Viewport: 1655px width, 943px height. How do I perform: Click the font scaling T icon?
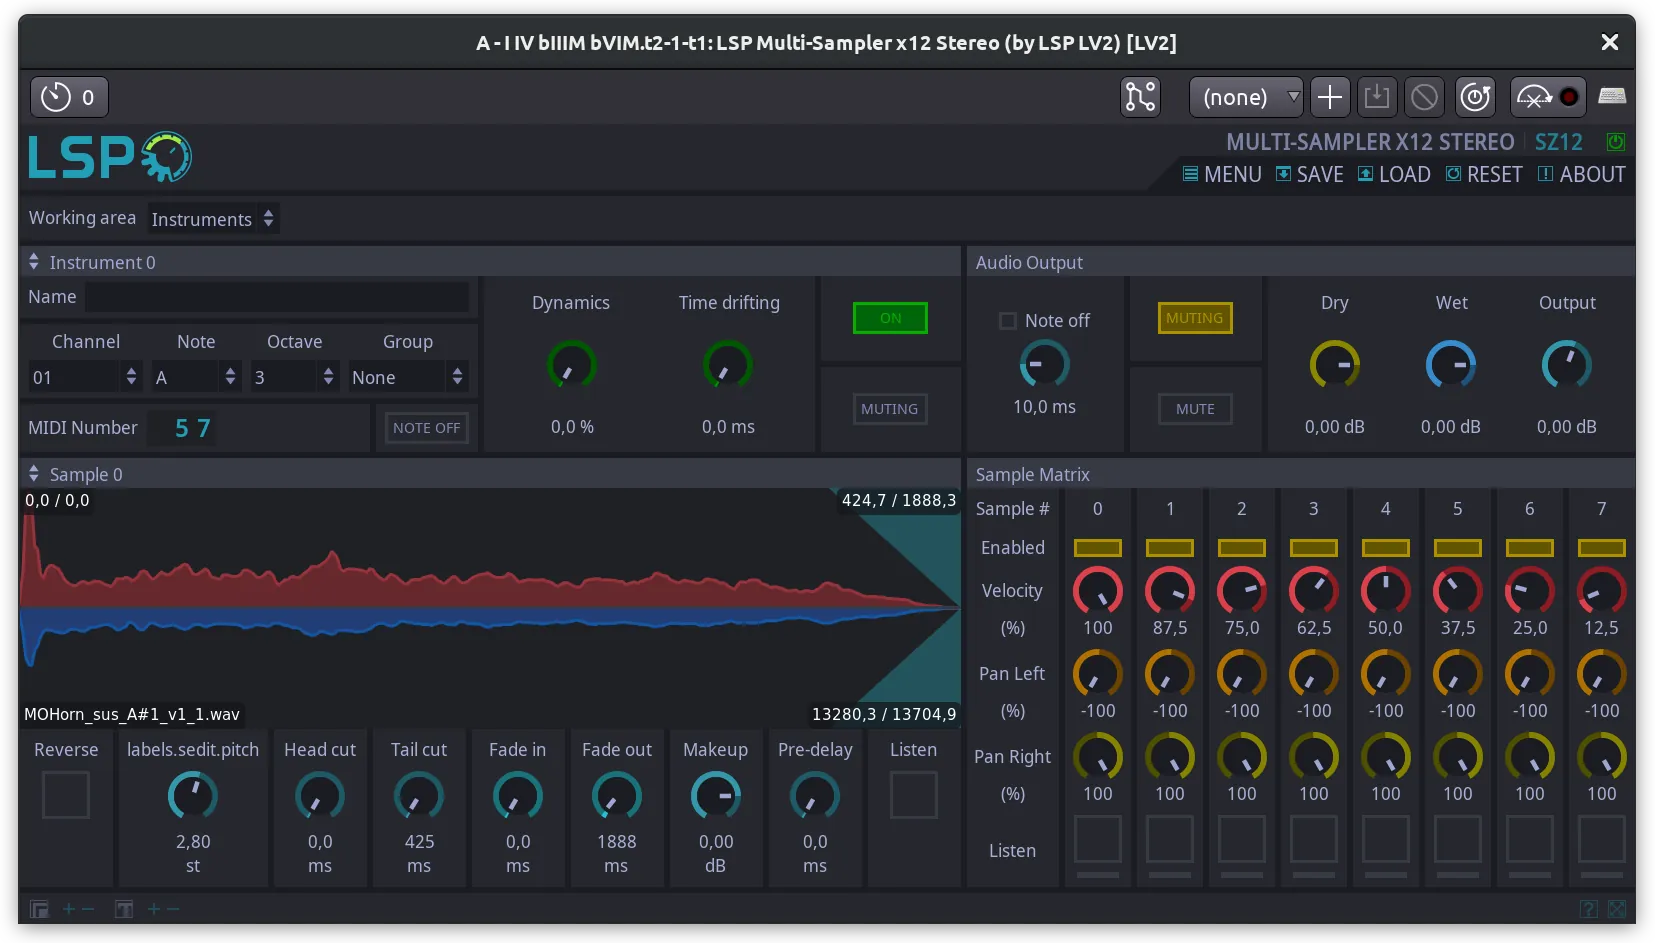[124, 909]
